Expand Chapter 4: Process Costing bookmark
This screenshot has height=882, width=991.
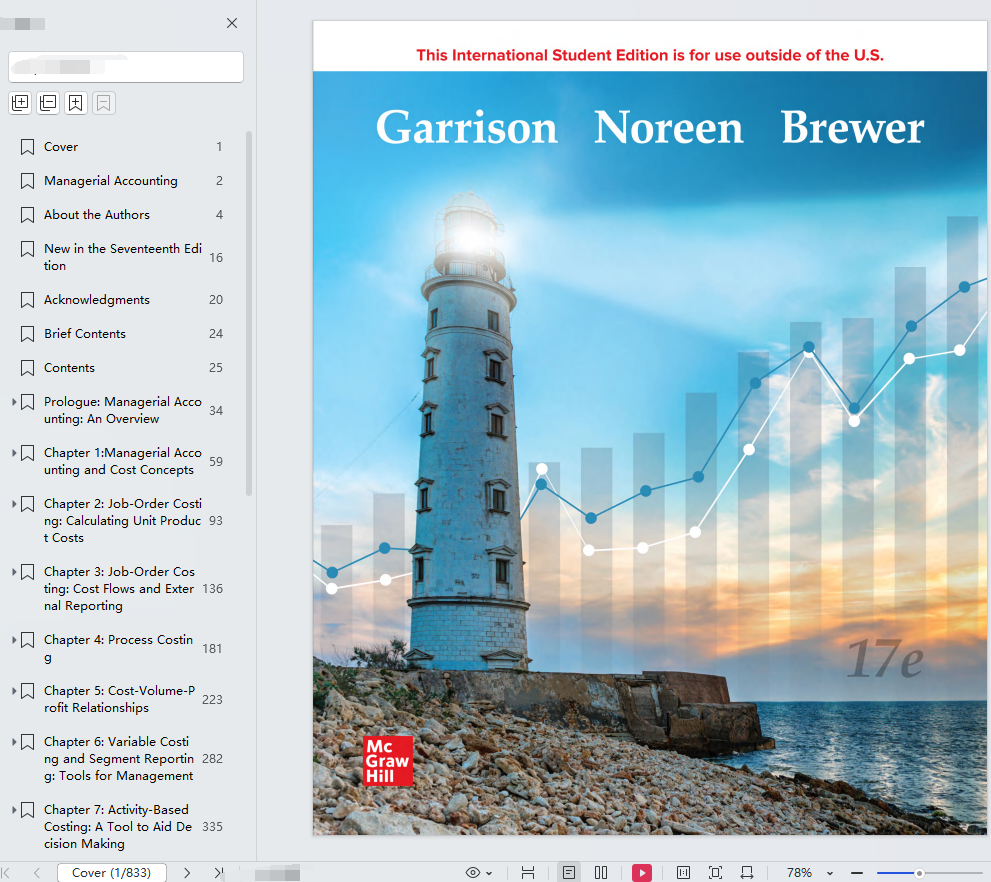14,639
